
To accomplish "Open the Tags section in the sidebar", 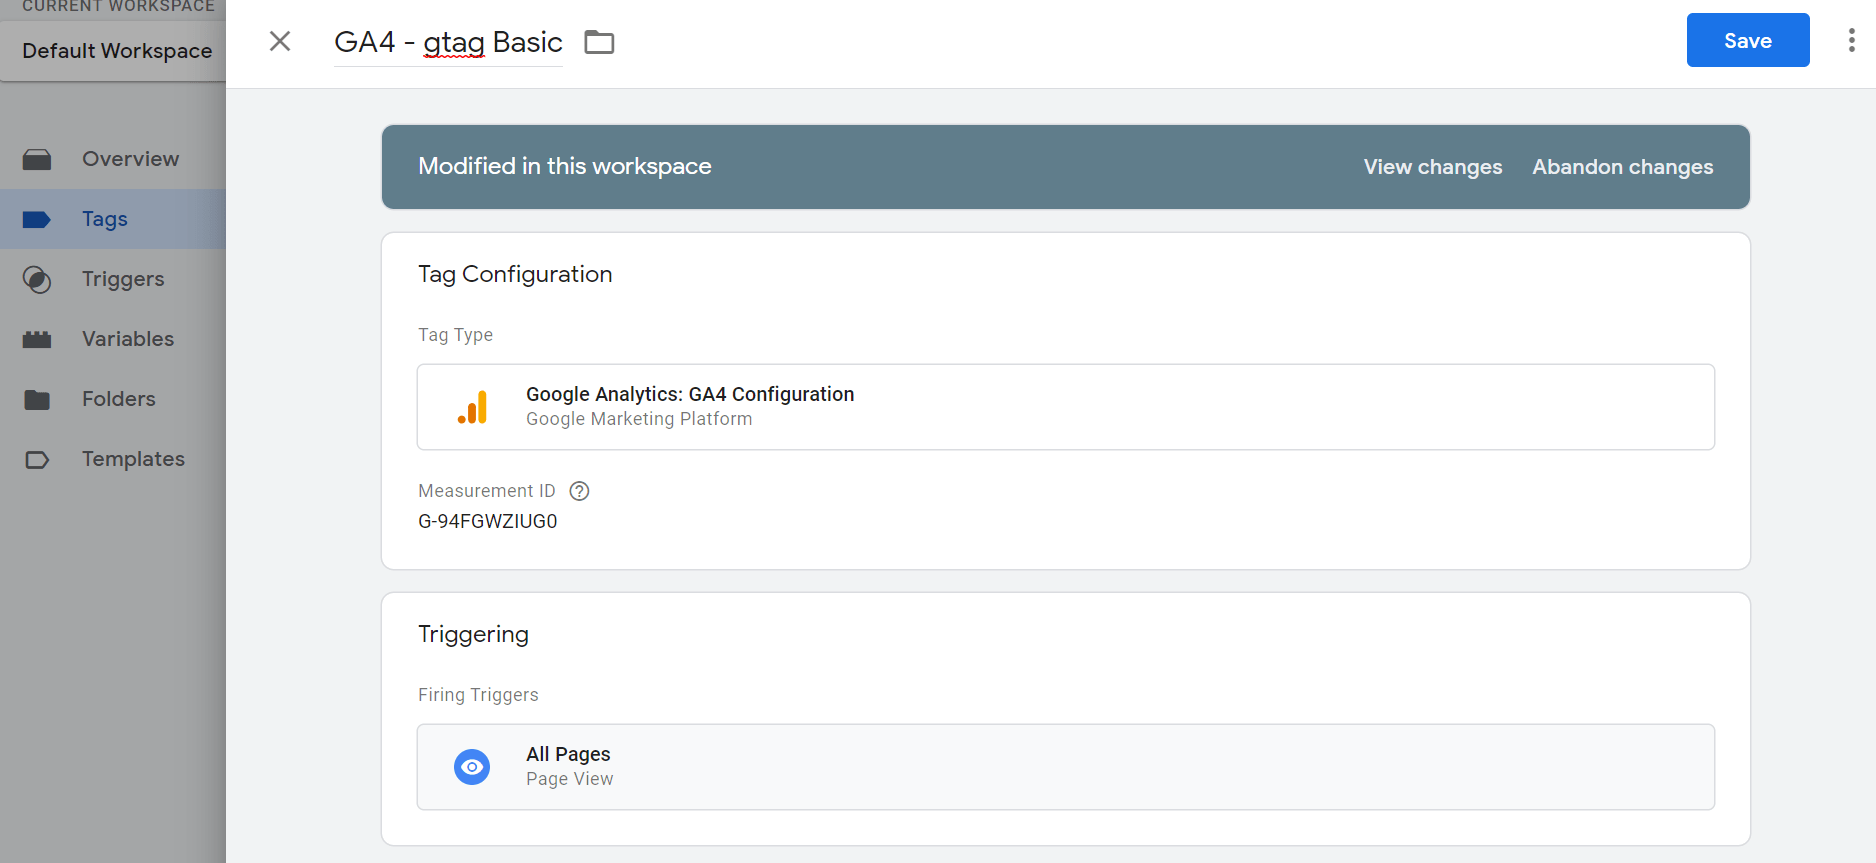I will click(x=105, y=219).
